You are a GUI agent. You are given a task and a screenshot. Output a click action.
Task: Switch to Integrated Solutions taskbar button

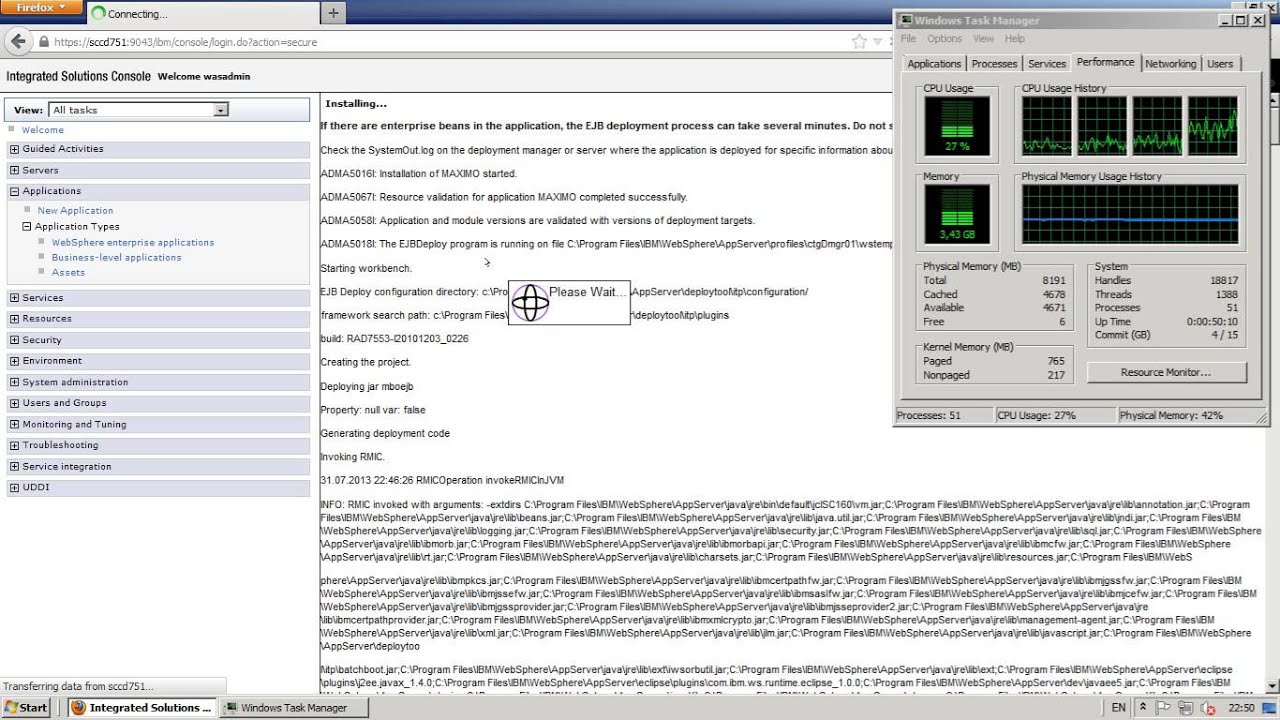click(142, 708)
